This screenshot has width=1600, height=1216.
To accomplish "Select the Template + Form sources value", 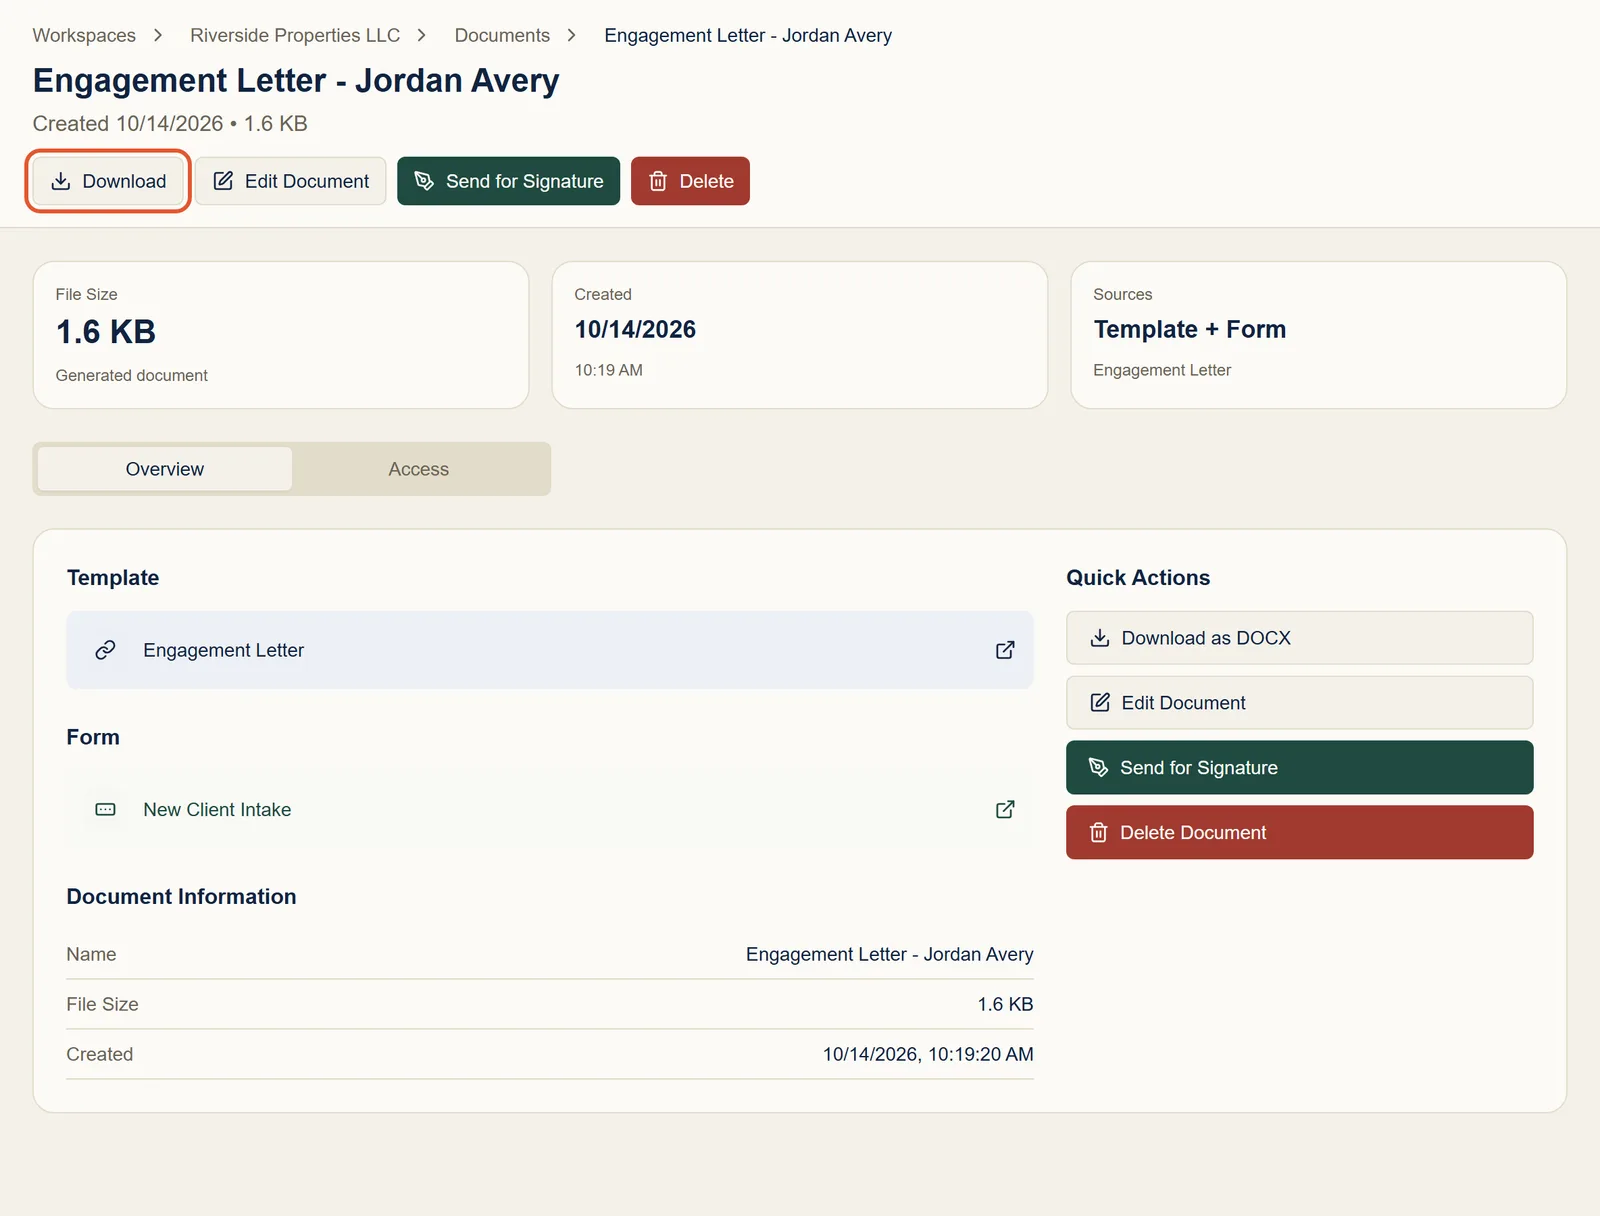I will click(1189, 330).
